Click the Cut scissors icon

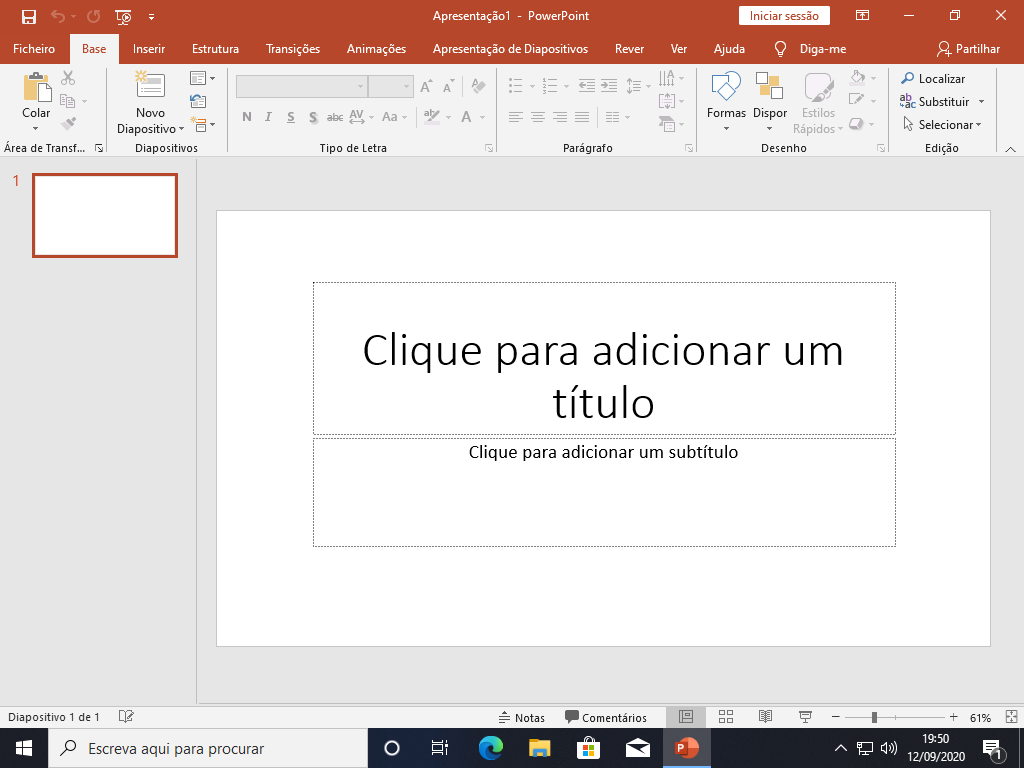pyautogui.click(x=68, y=78)
